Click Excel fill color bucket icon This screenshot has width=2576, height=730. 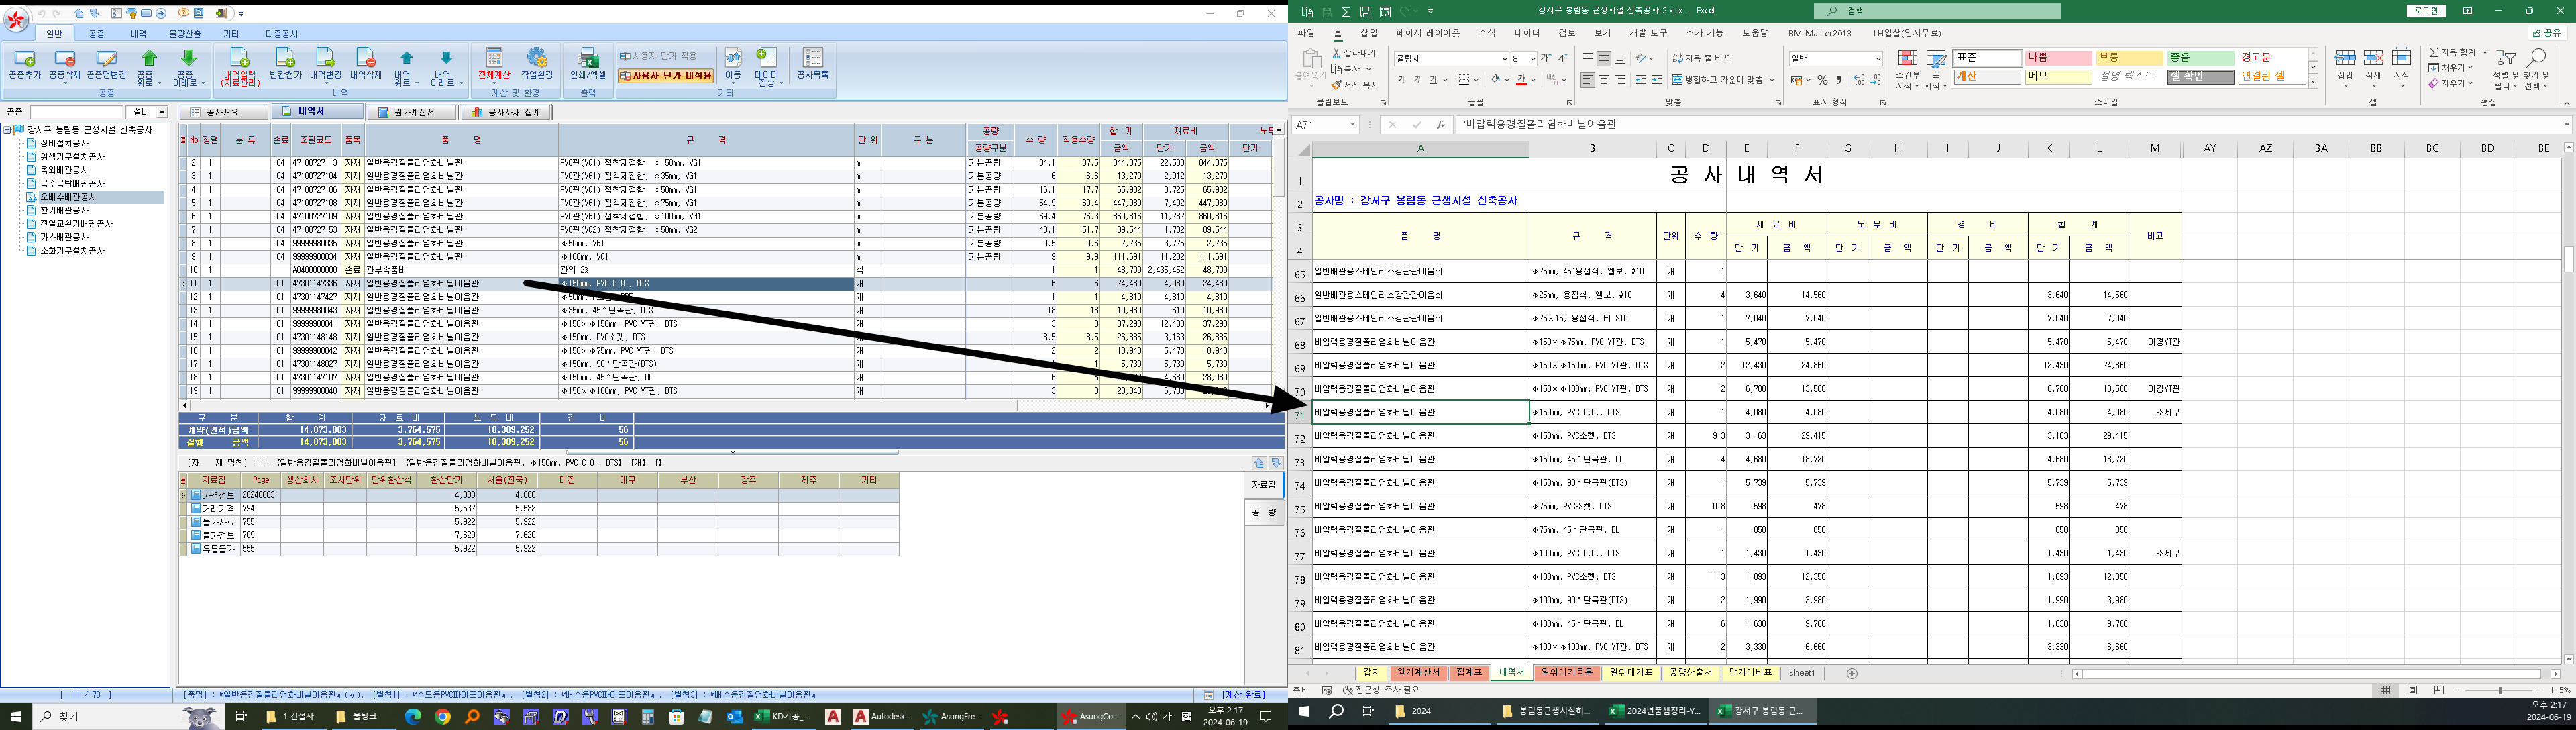1496,80
